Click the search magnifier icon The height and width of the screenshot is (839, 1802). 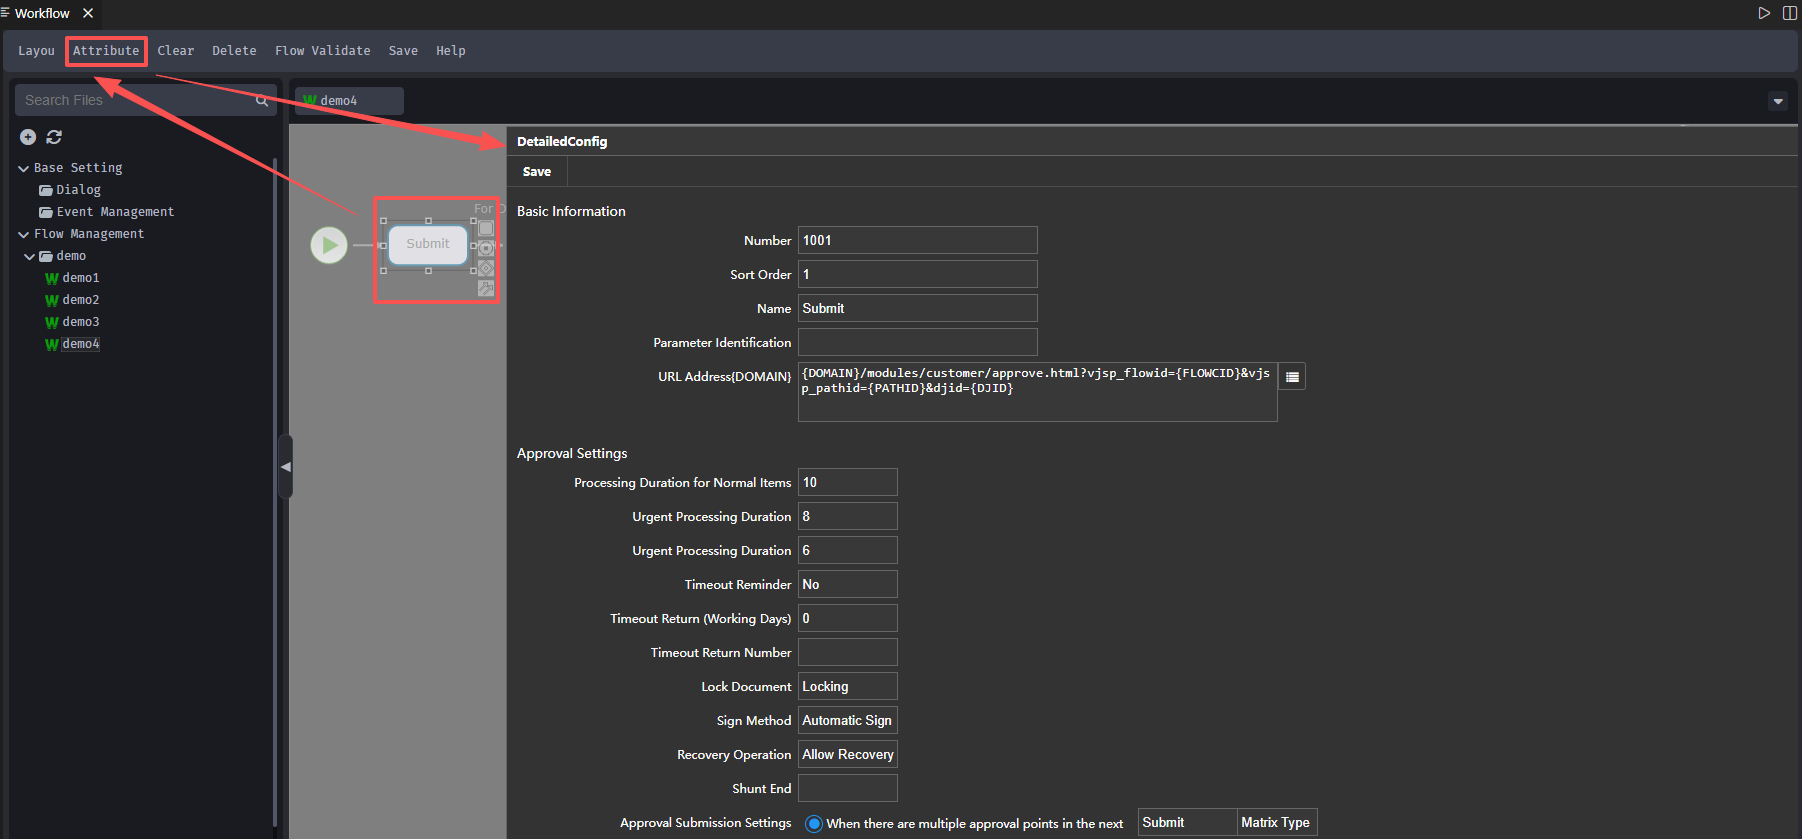(262, 100)
